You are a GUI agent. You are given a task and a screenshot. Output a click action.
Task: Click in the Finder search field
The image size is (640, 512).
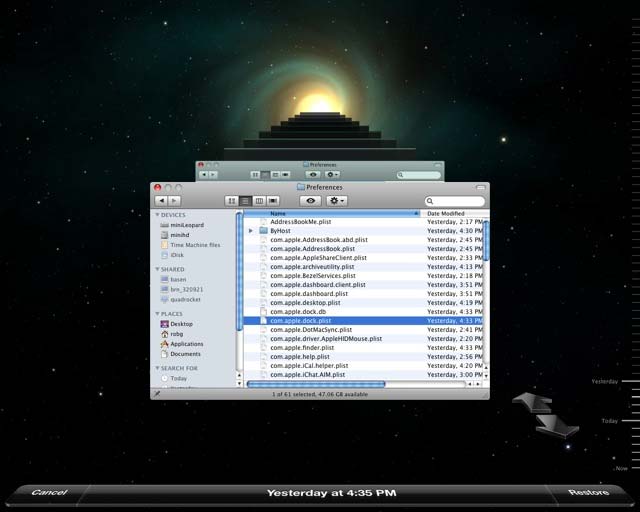point(455,201)
